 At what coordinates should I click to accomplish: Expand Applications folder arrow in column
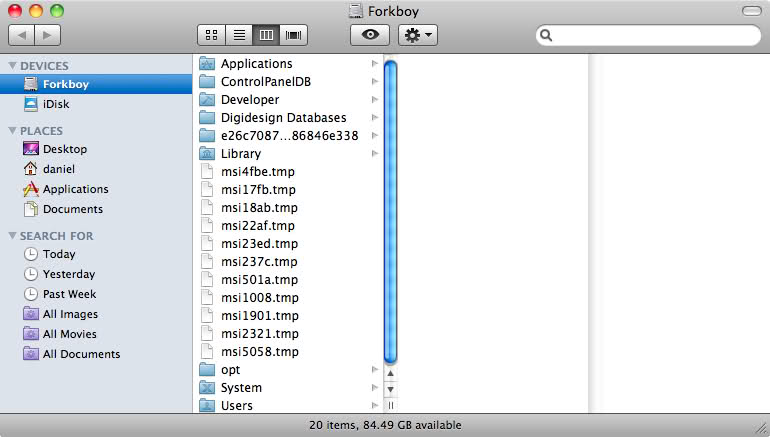[375, 63]
